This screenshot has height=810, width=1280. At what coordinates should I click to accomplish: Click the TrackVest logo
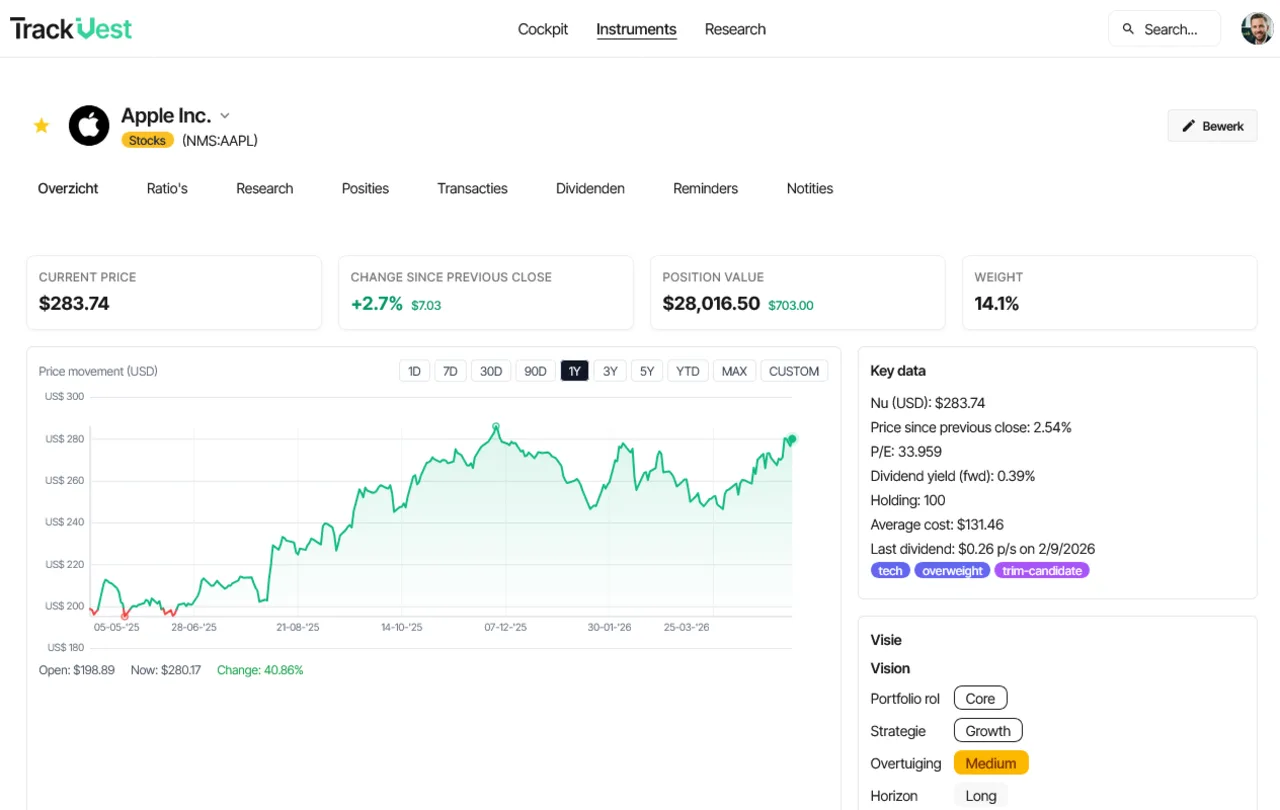click(x=71, y=28)
